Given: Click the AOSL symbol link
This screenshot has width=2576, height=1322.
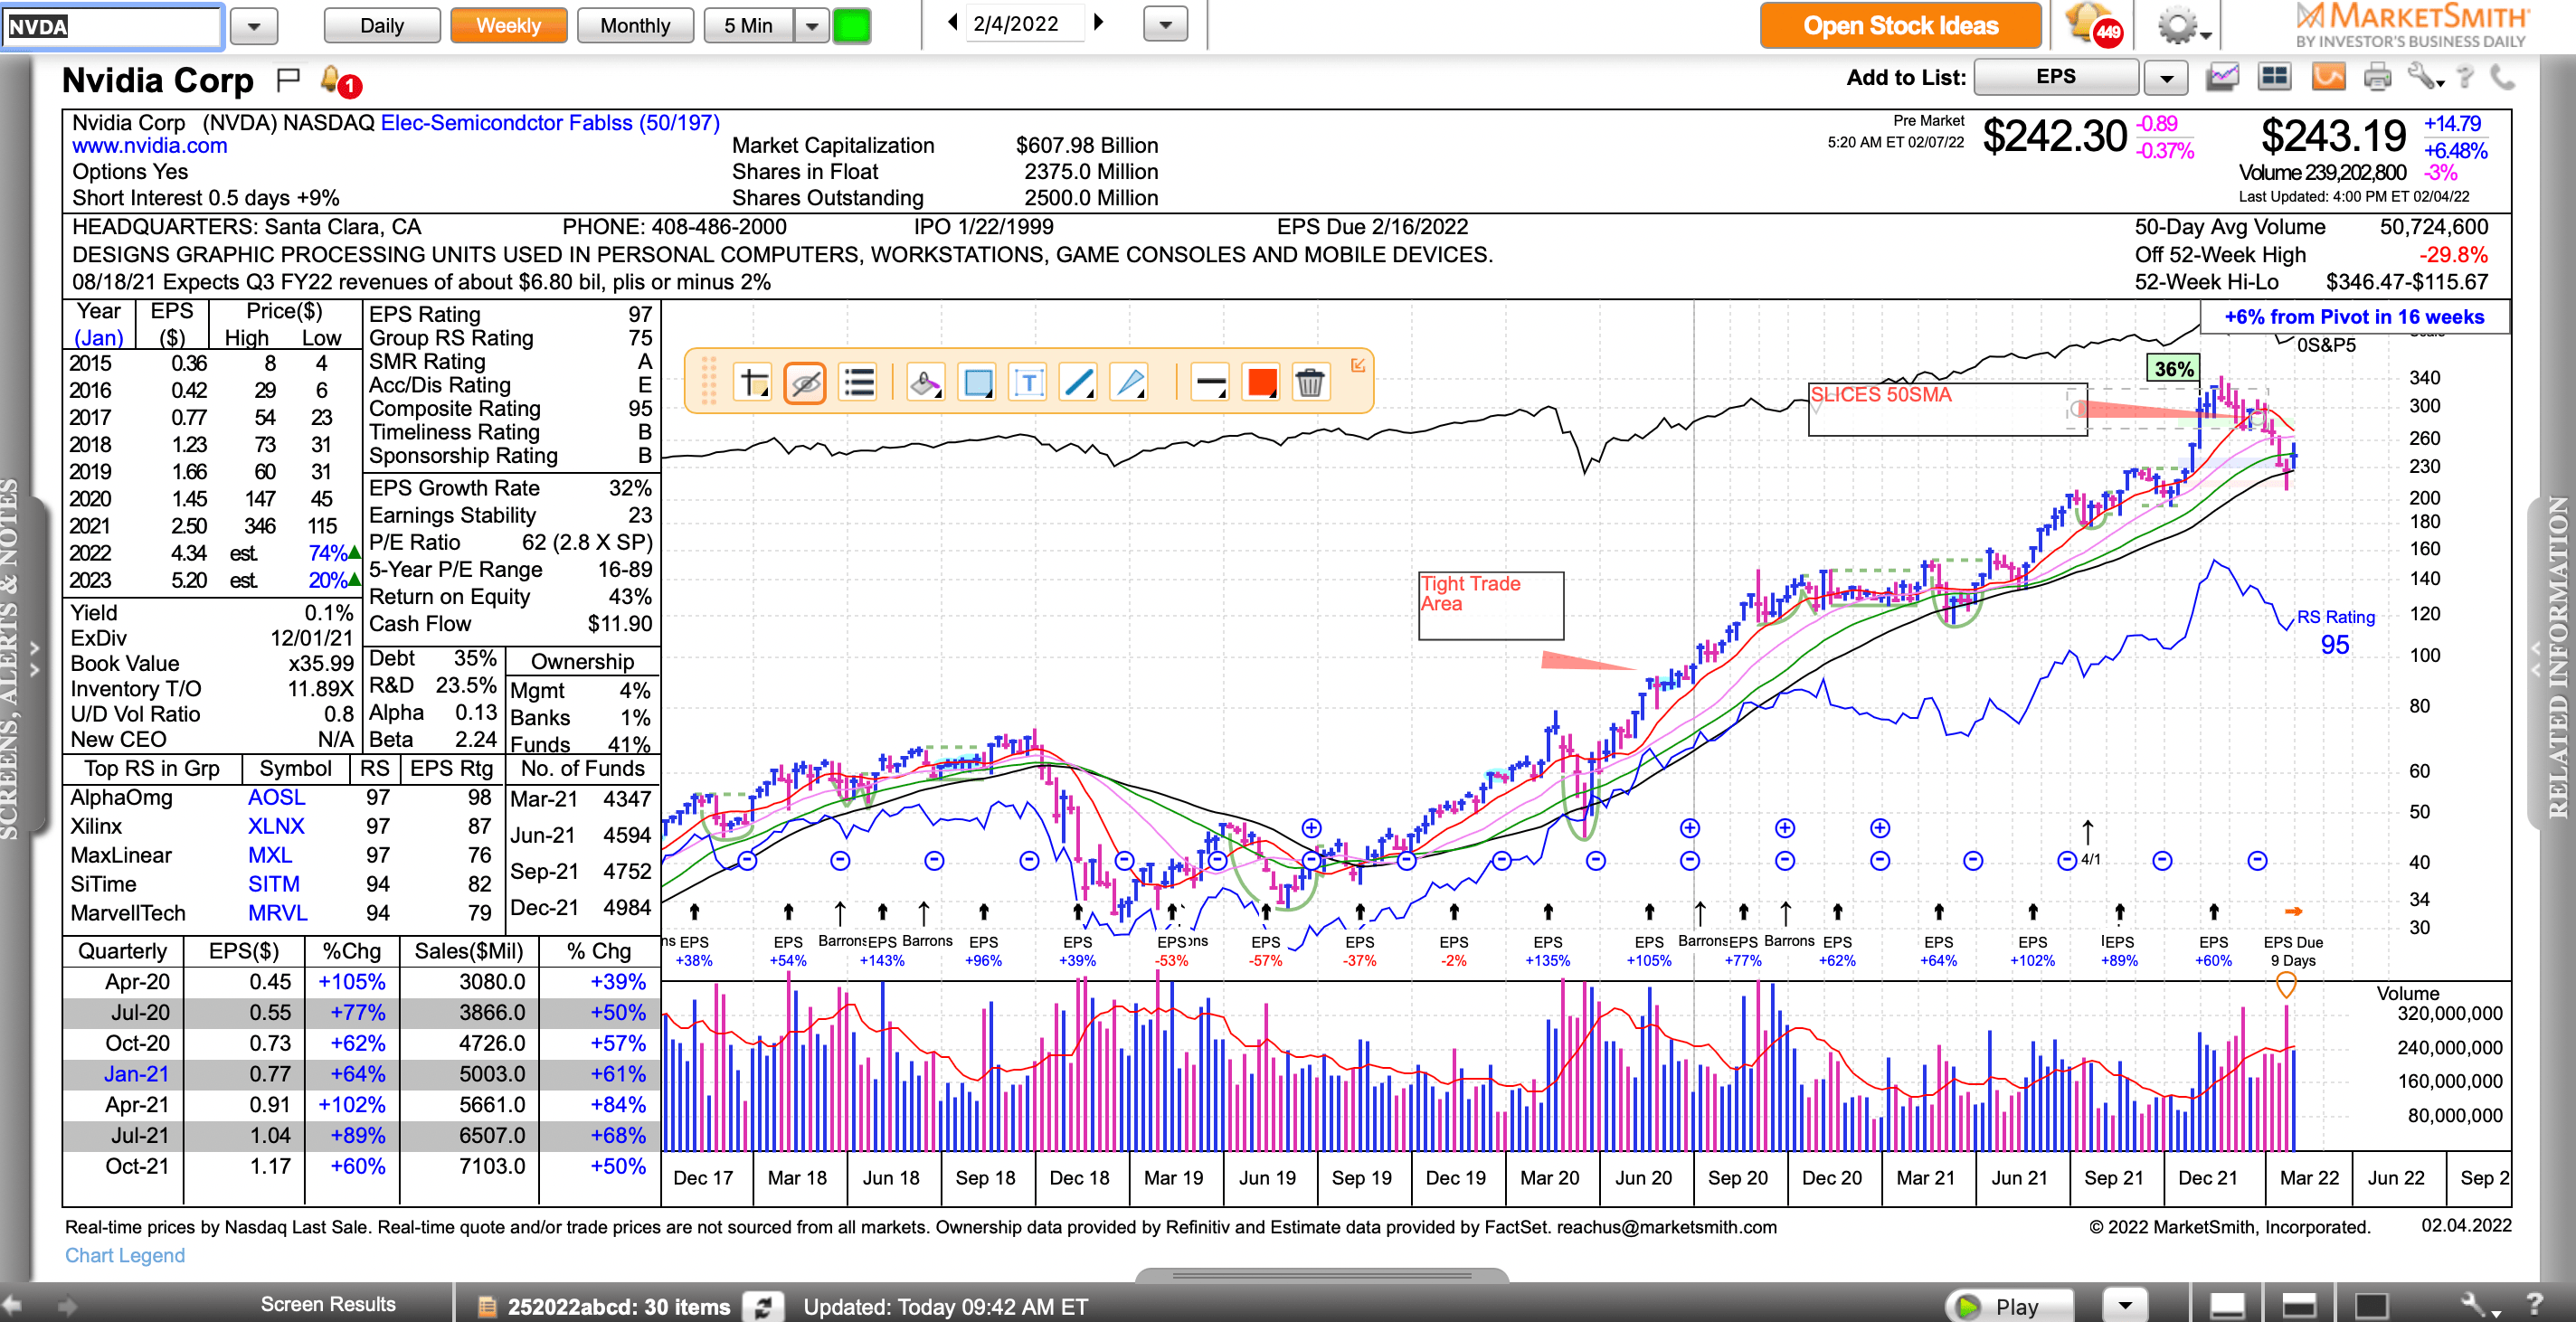Looking at the screenshot, I should coord(277,798).
